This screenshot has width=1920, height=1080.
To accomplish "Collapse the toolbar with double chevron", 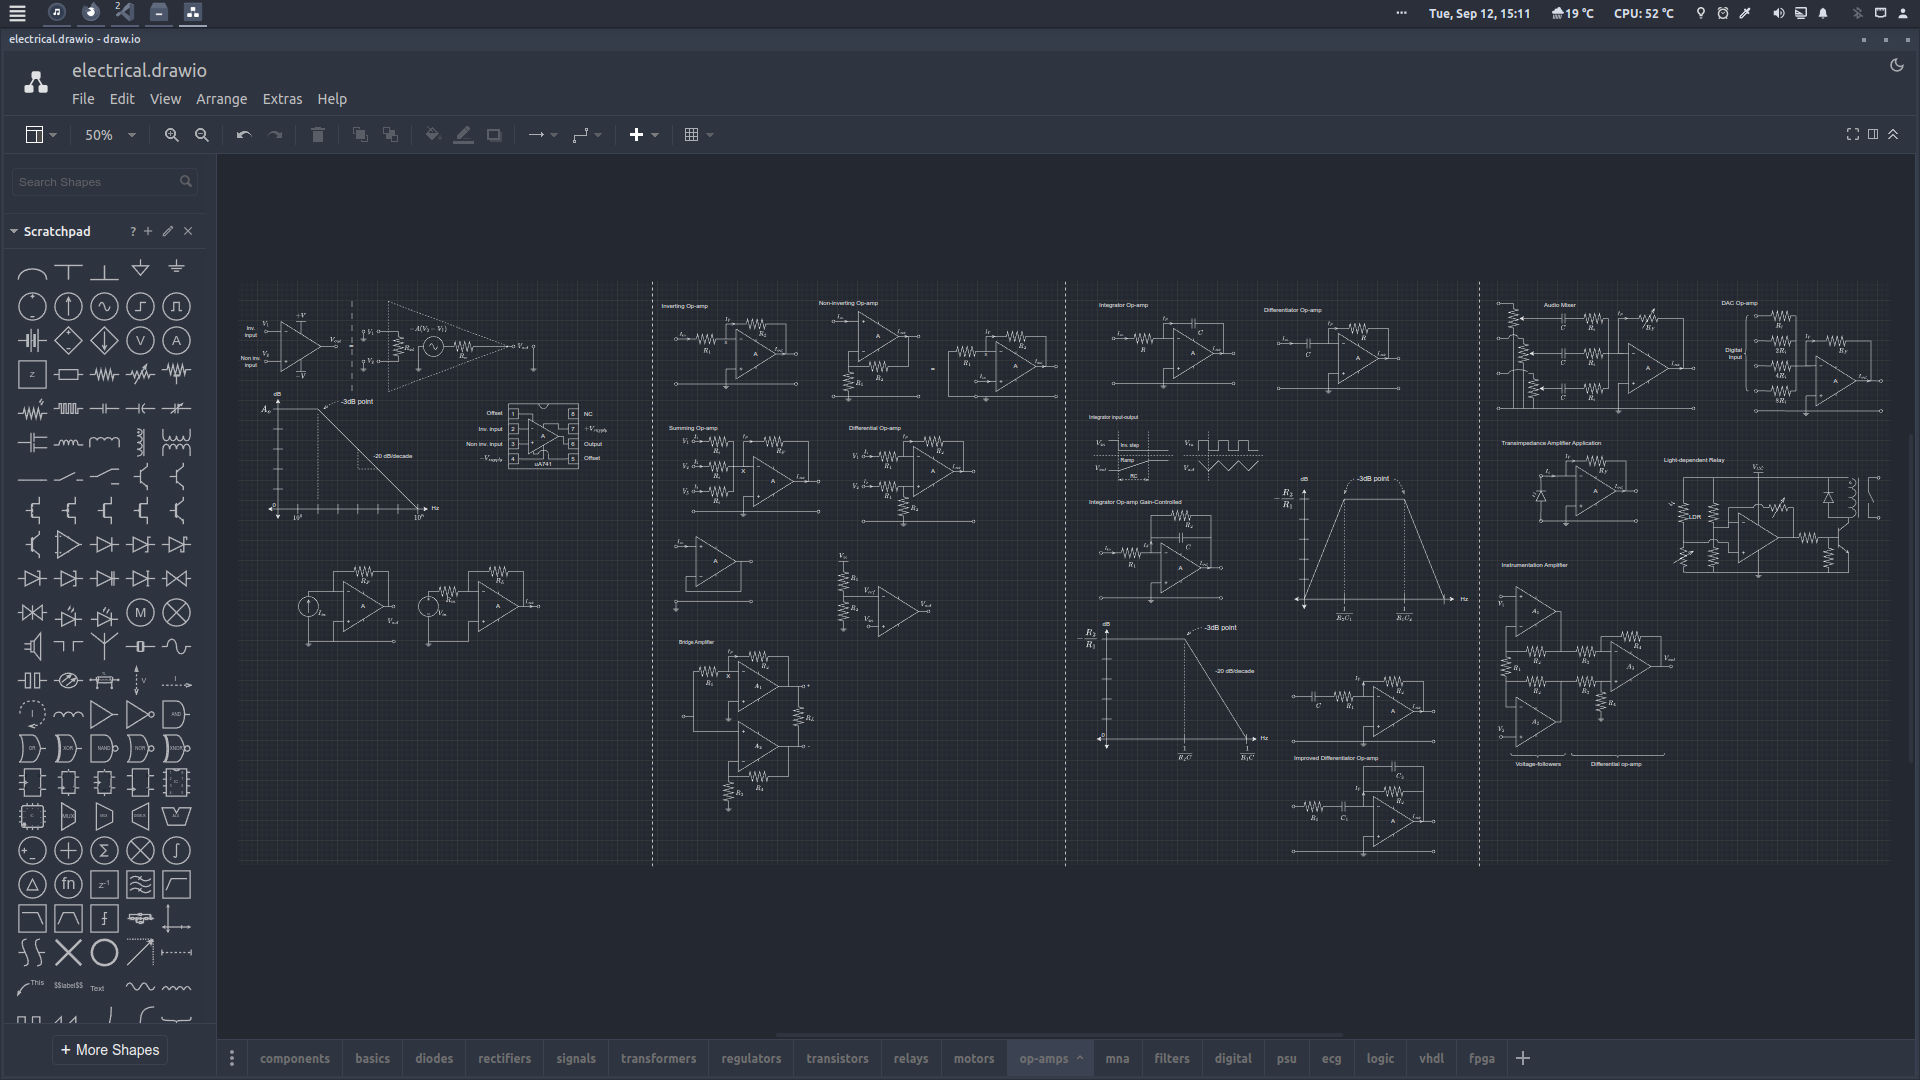I will (1893, 134).
